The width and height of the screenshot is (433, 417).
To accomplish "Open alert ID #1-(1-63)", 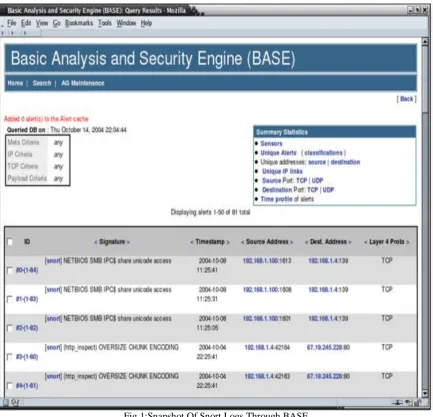I will point(27,299).
